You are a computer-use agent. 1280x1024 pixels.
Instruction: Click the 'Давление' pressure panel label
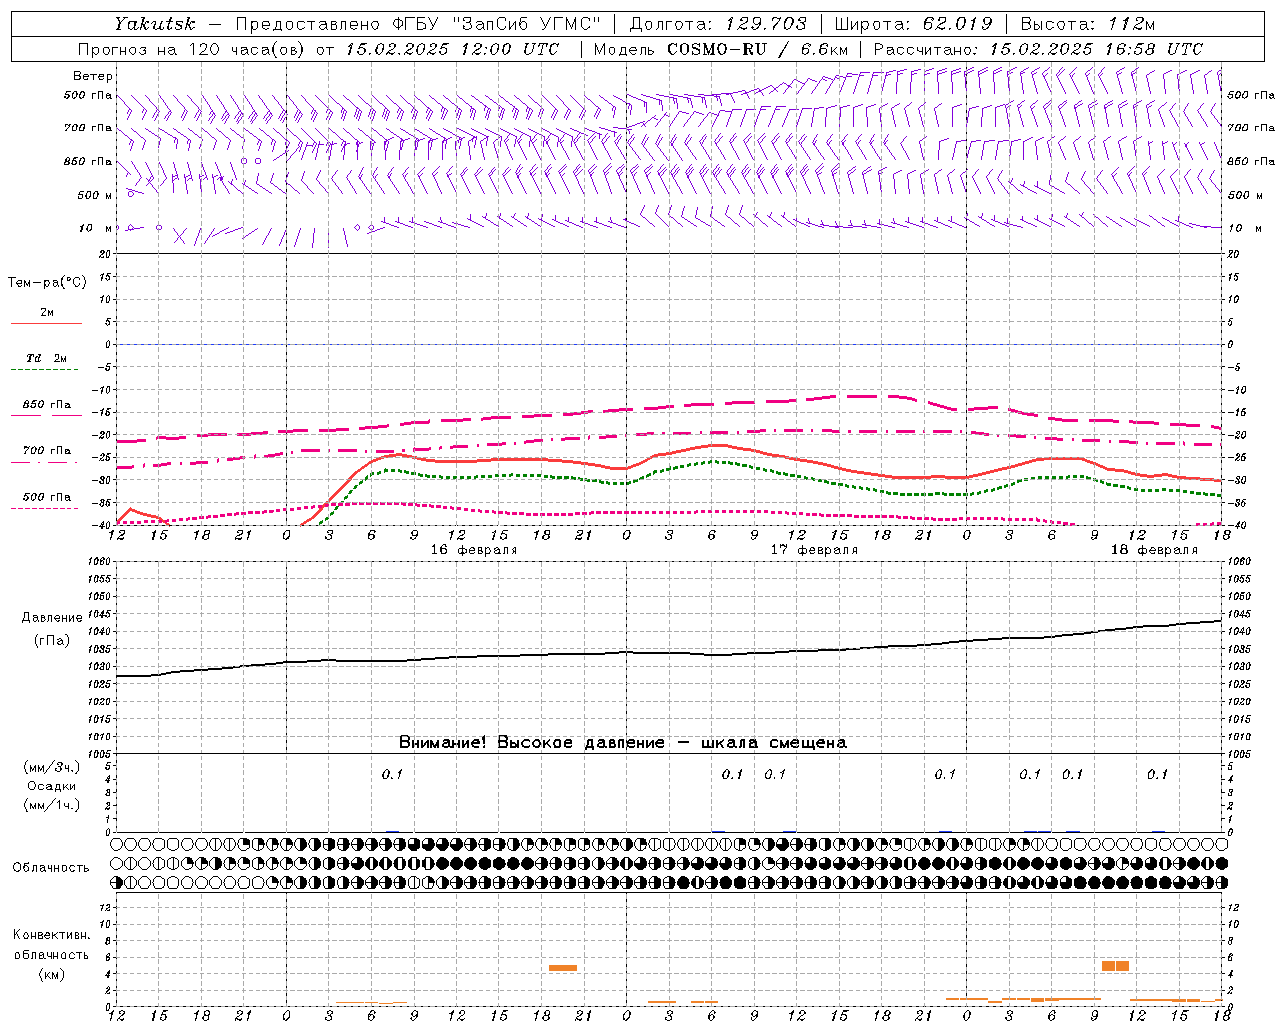click(52, 618)
